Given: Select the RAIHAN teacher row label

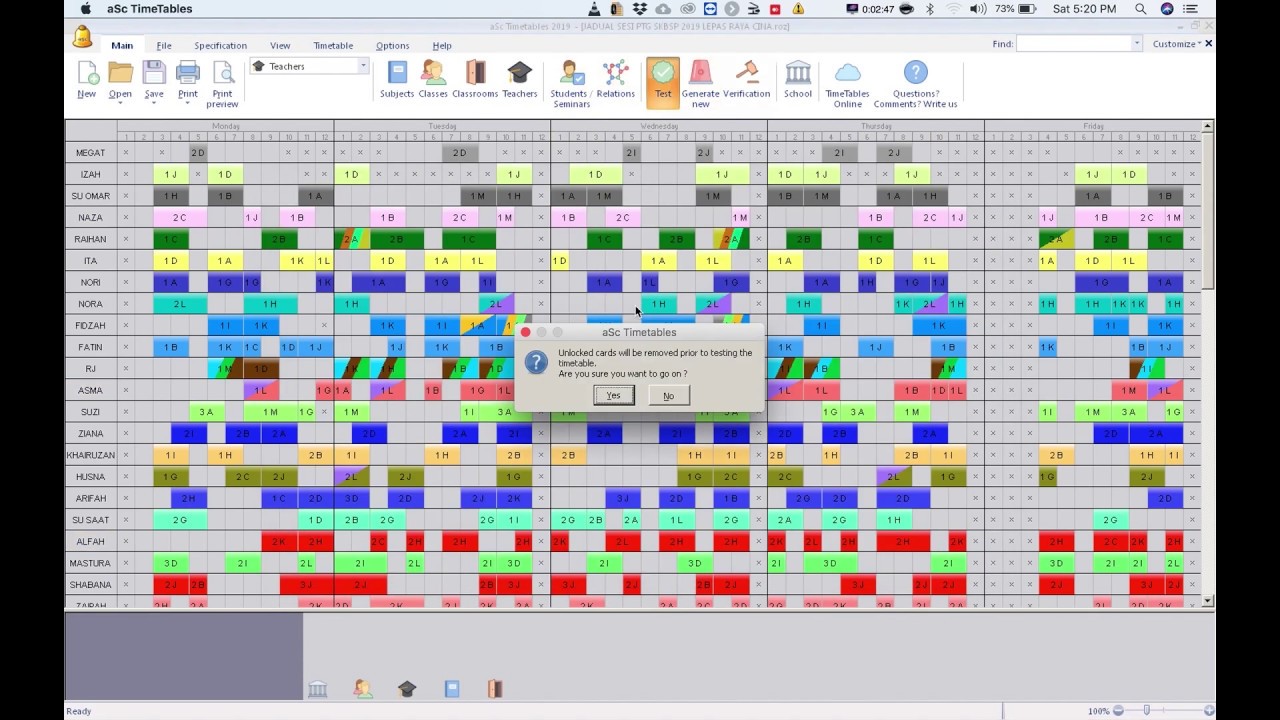Looking at the screenshot, I should click(91, 239).
